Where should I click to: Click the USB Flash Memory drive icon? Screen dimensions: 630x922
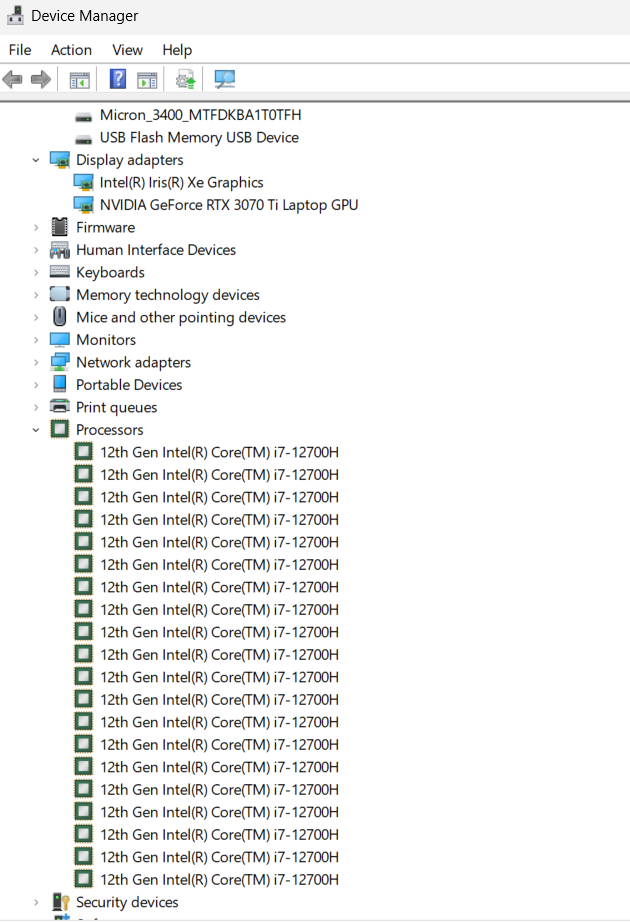pyautogui.click(x=84, y=139)
